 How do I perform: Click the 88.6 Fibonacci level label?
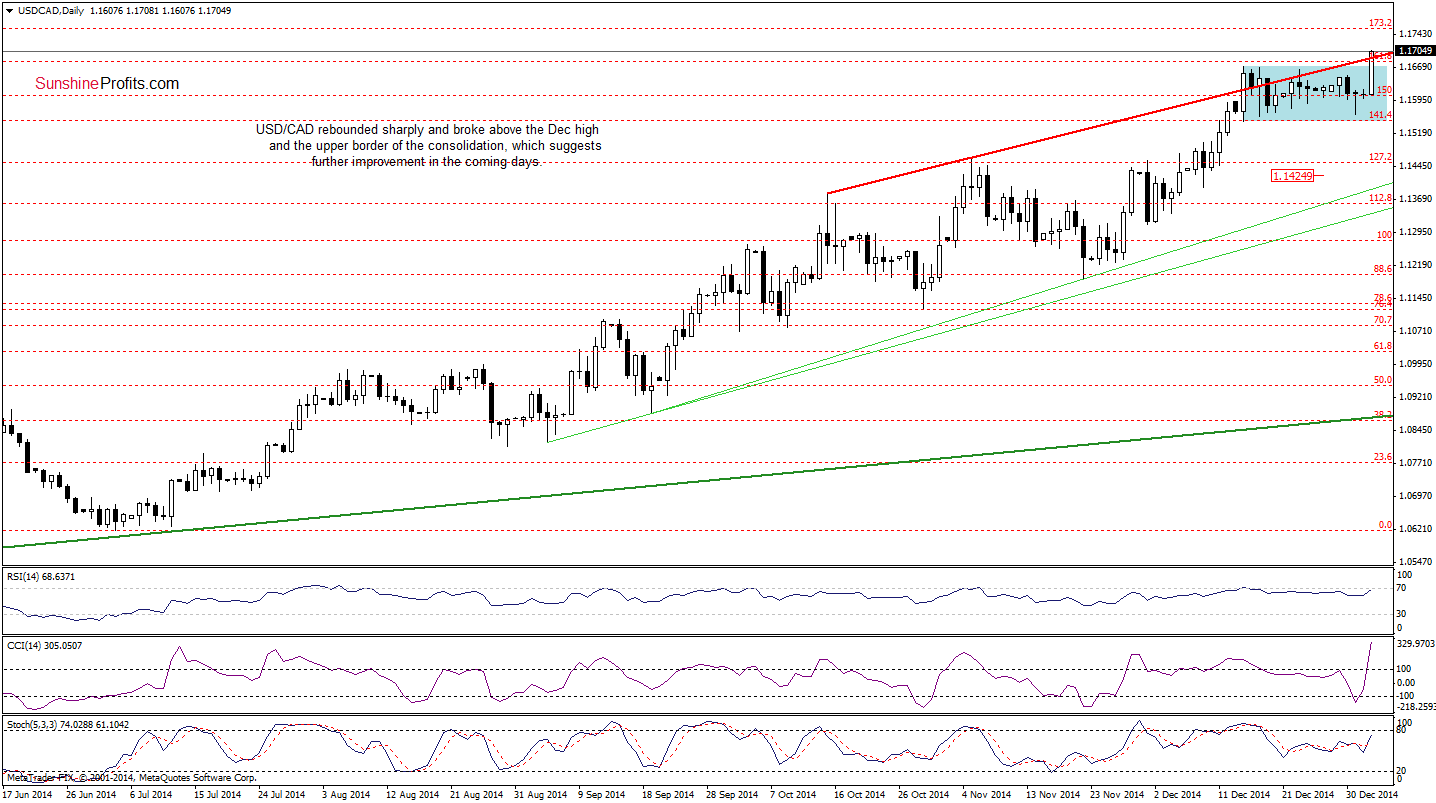1384,268
